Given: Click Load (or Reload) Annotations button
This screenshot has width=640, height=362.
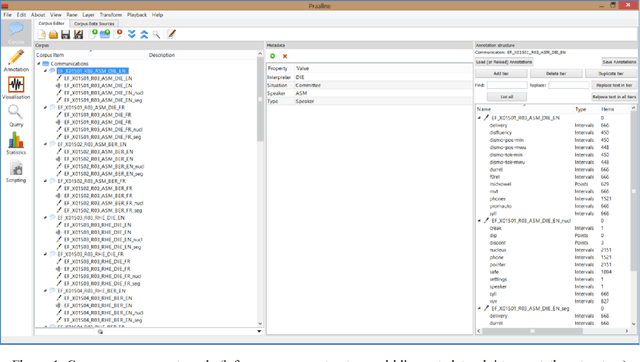Looking at the screenshot, I should [x=504, y=62].
